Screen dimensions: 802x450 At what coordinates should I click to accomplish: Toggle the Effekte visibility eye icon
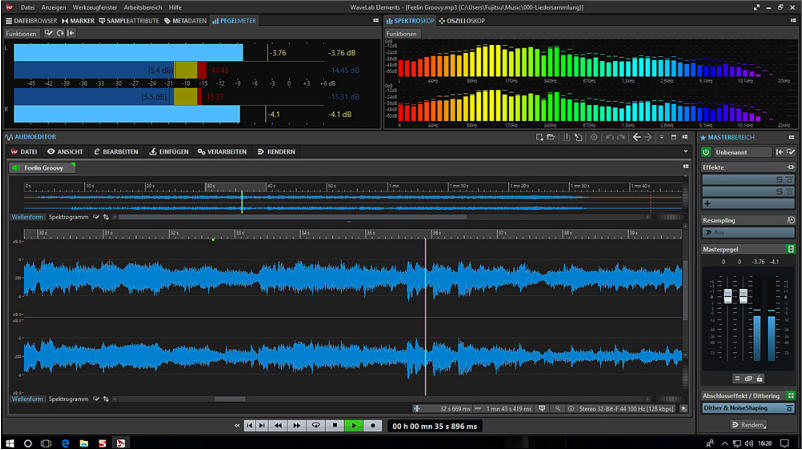790,167
